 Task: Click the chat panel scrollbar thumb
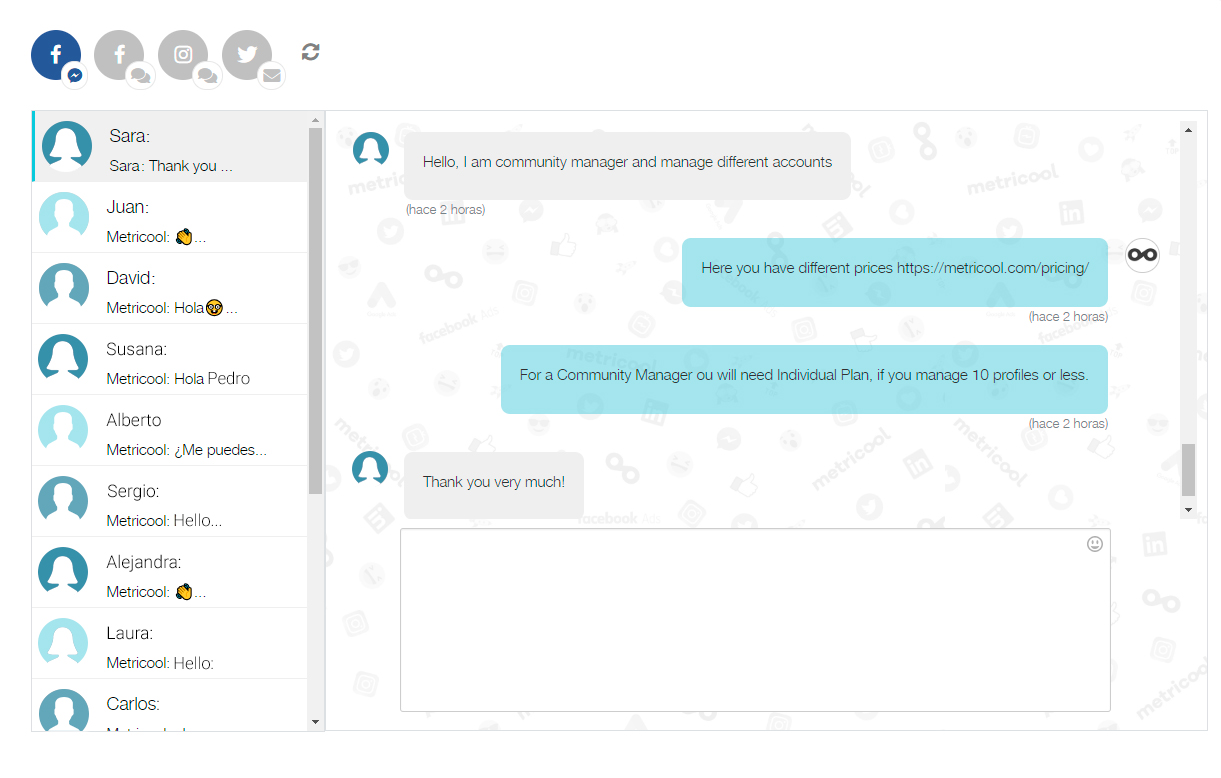1189,470
